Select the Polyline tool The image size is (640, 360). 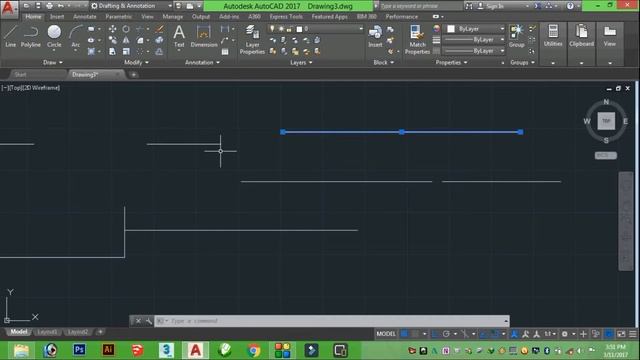[x=31, y=36]
